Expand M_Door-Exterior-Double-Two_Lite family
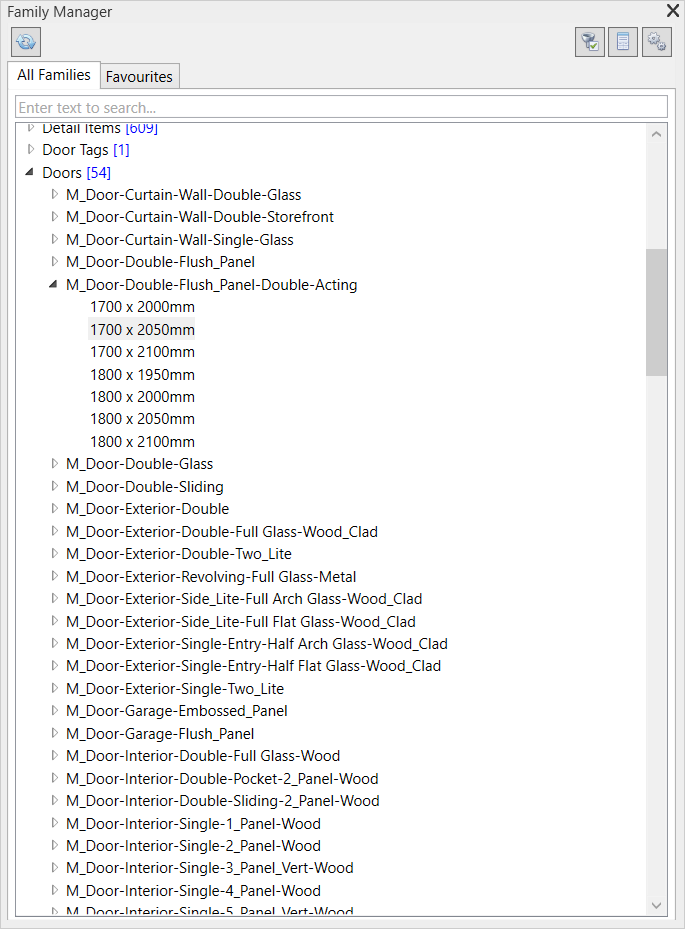This screenshot has width=685, height=929. [55, 553]
